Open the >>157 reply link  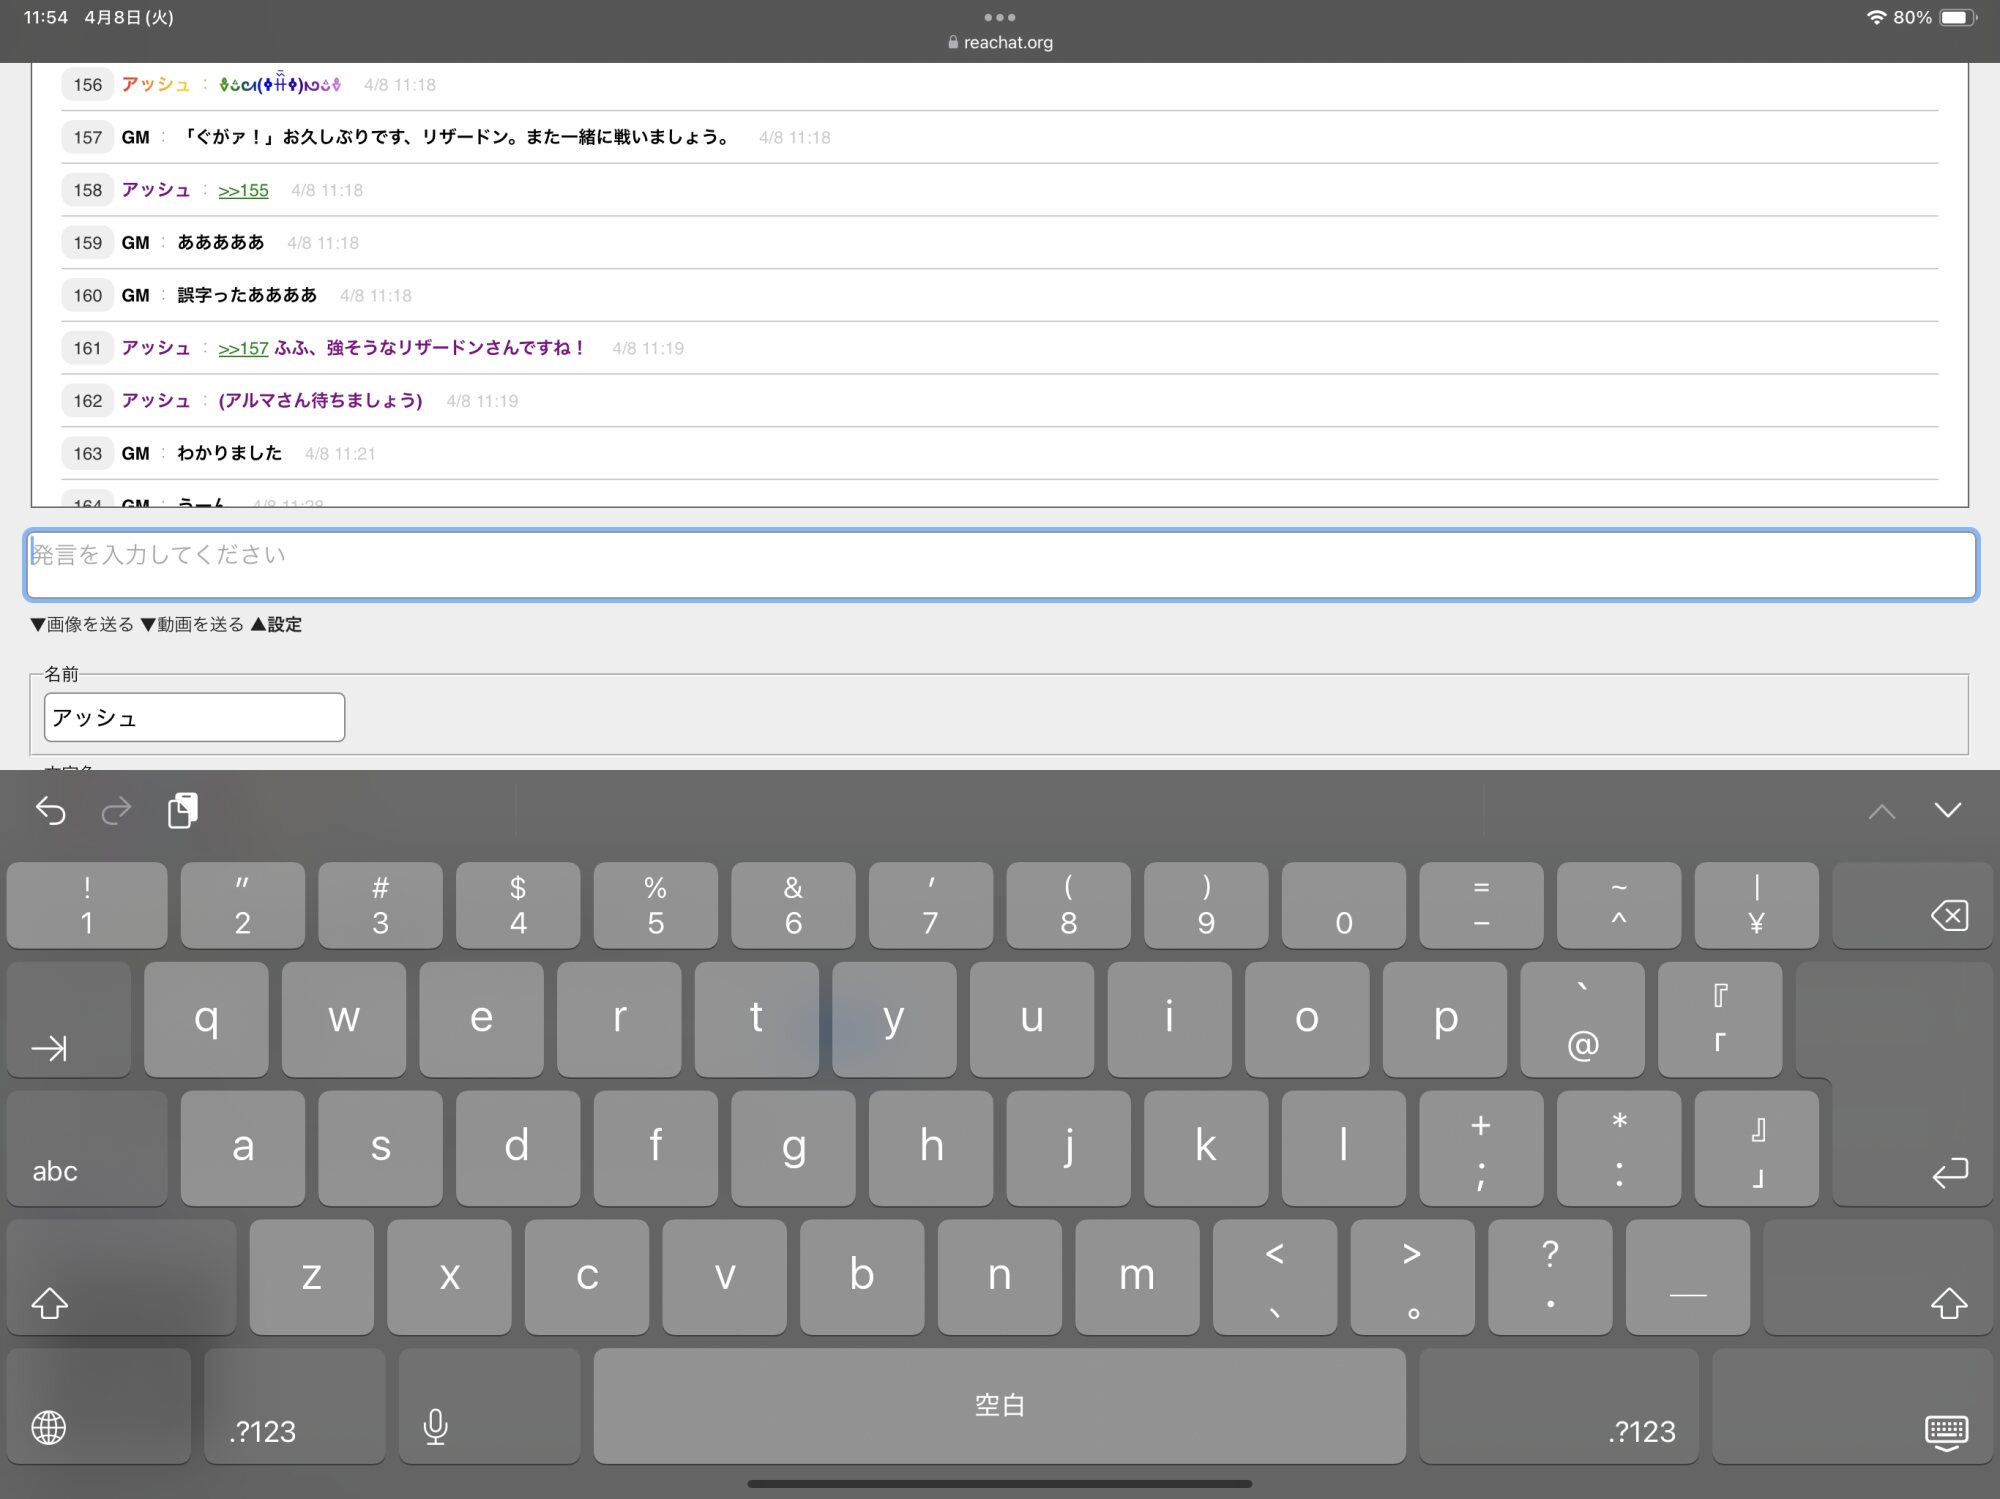(x=243, y=348)
